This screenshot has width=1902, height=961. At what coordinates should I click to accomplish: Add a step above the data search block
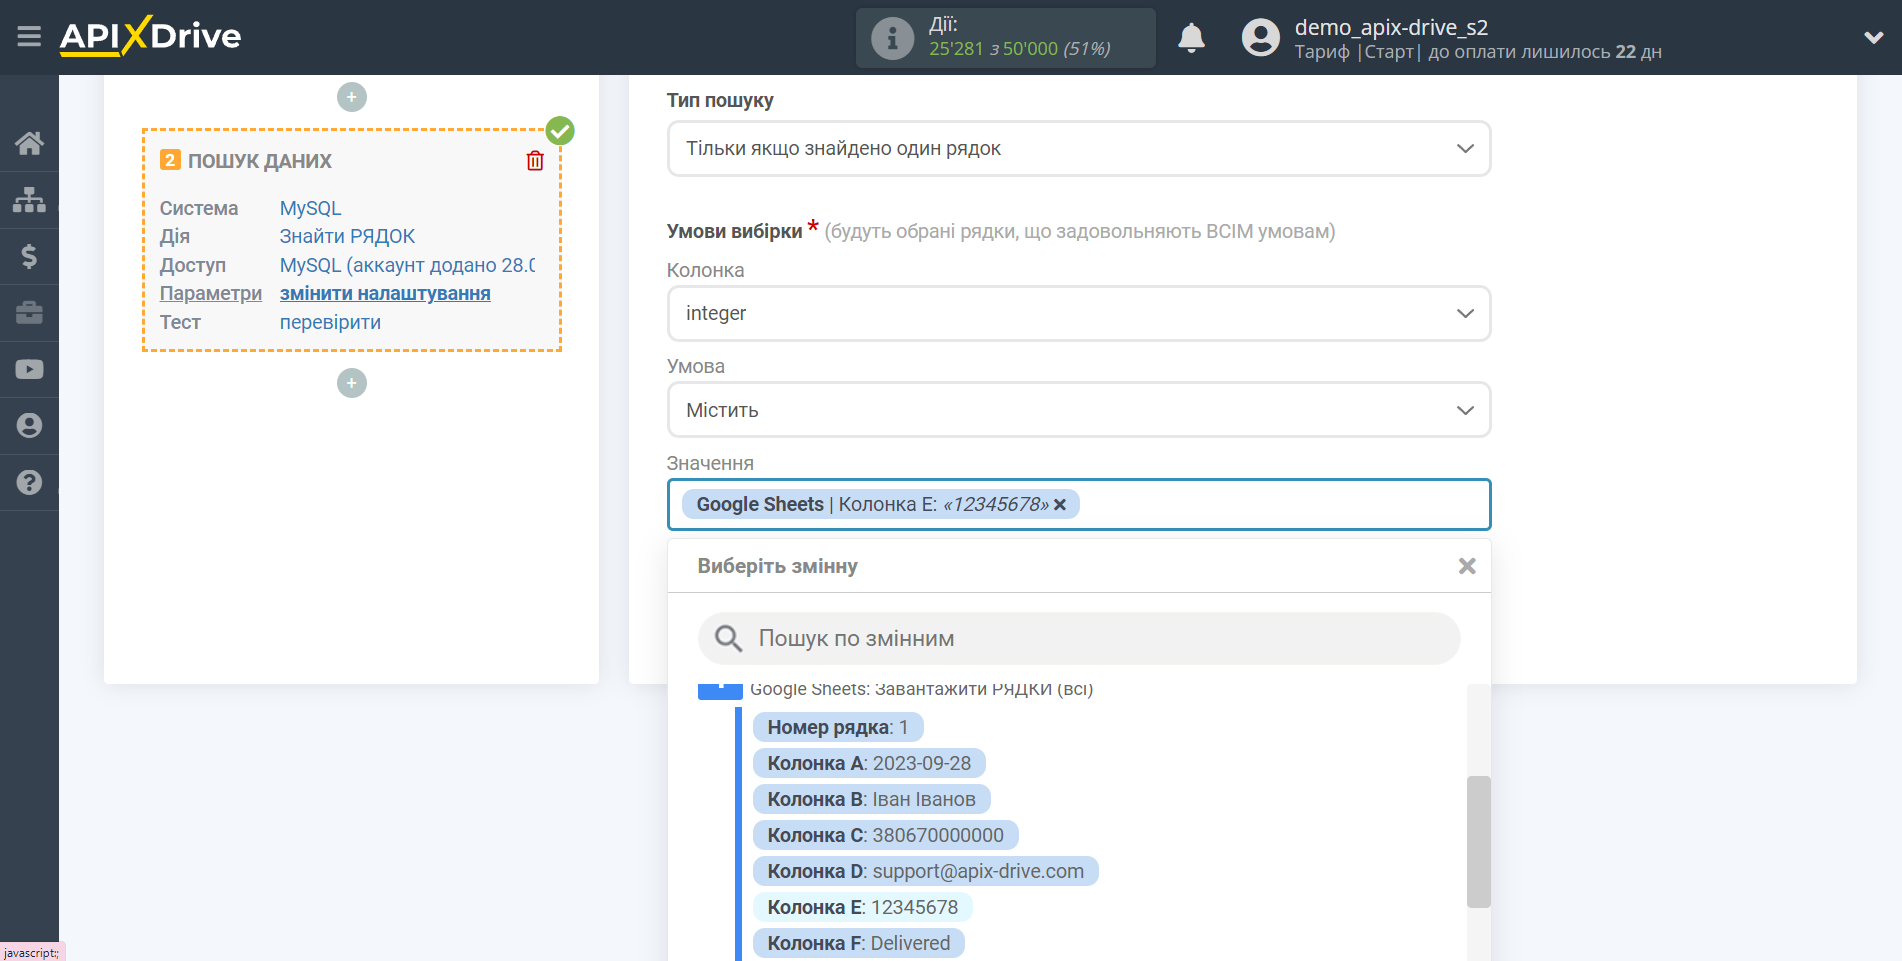[x=352, y=97]
